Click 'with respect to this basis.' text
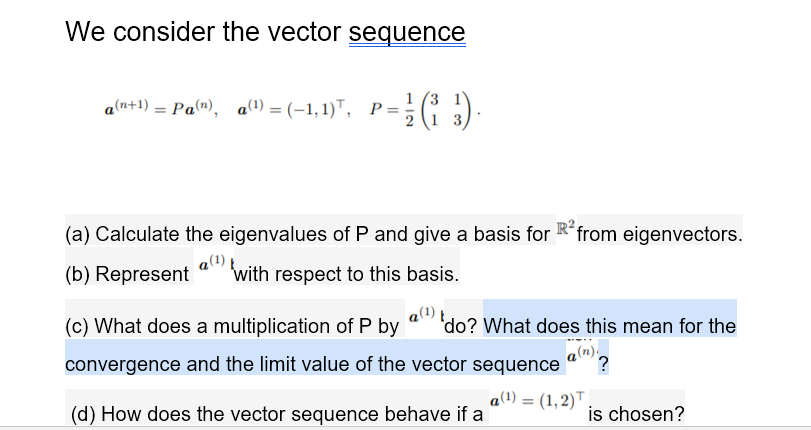811x430 pixels. pos(346,274)
